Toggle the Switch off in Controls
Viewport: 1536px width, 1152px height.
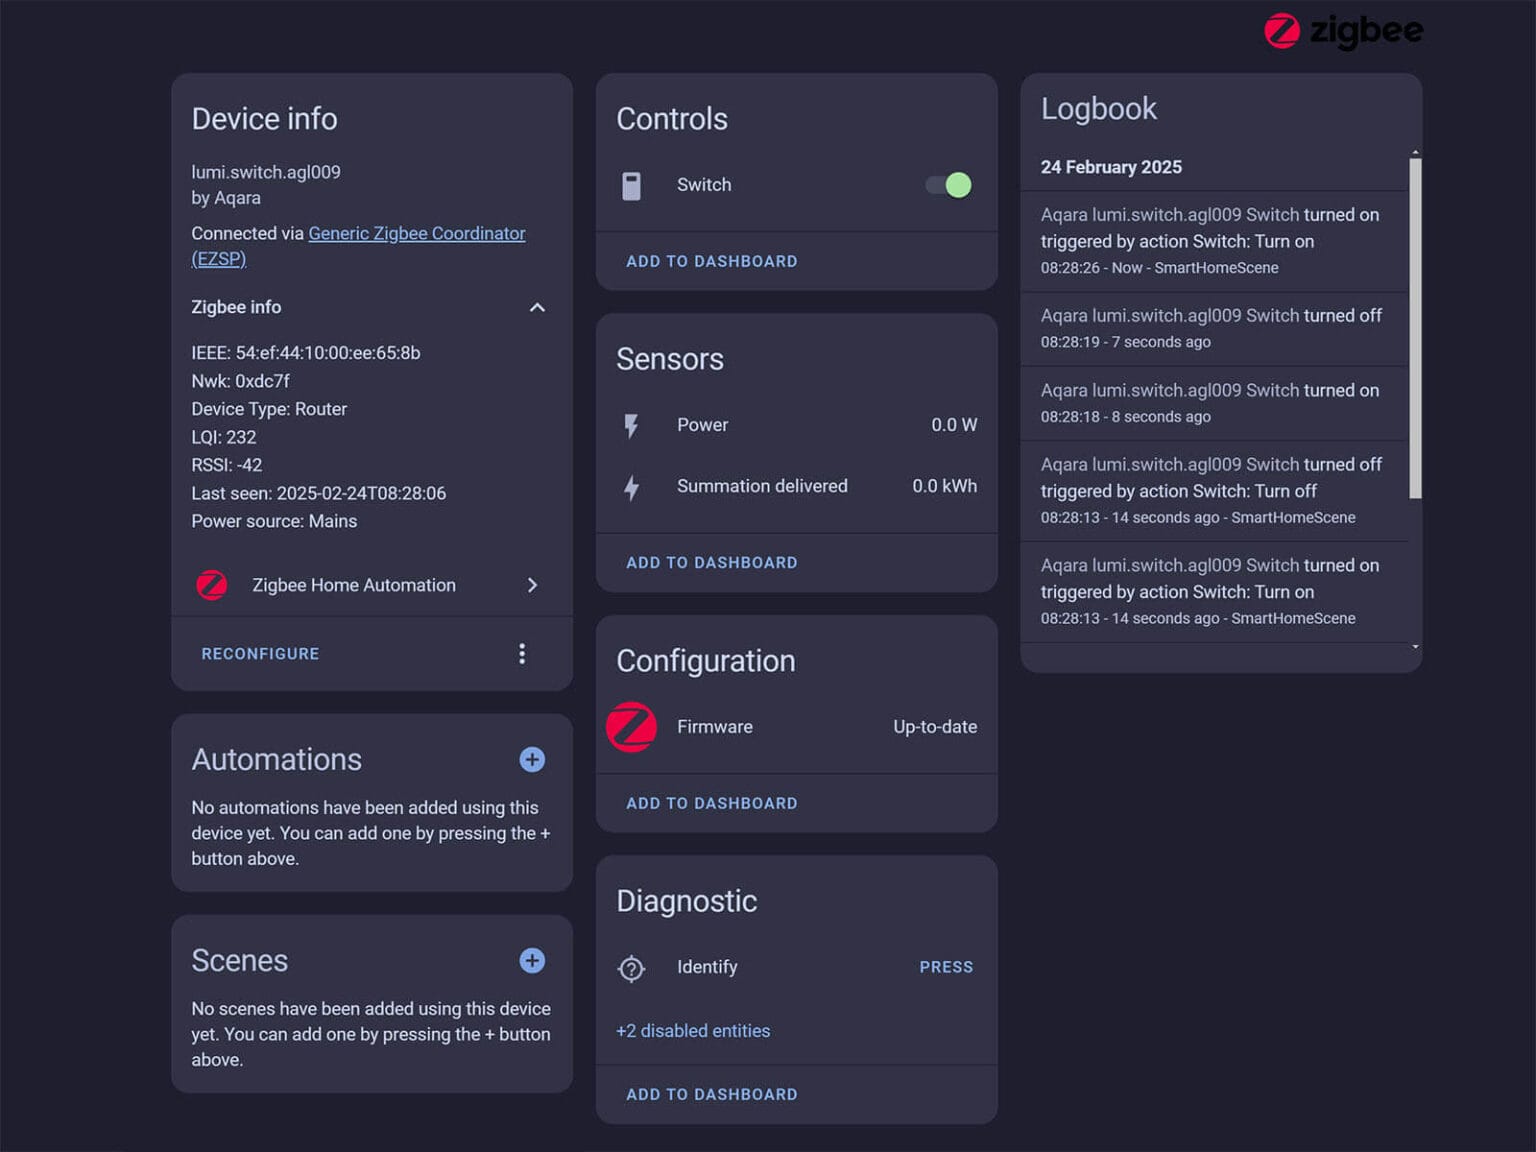click(949, 185)
